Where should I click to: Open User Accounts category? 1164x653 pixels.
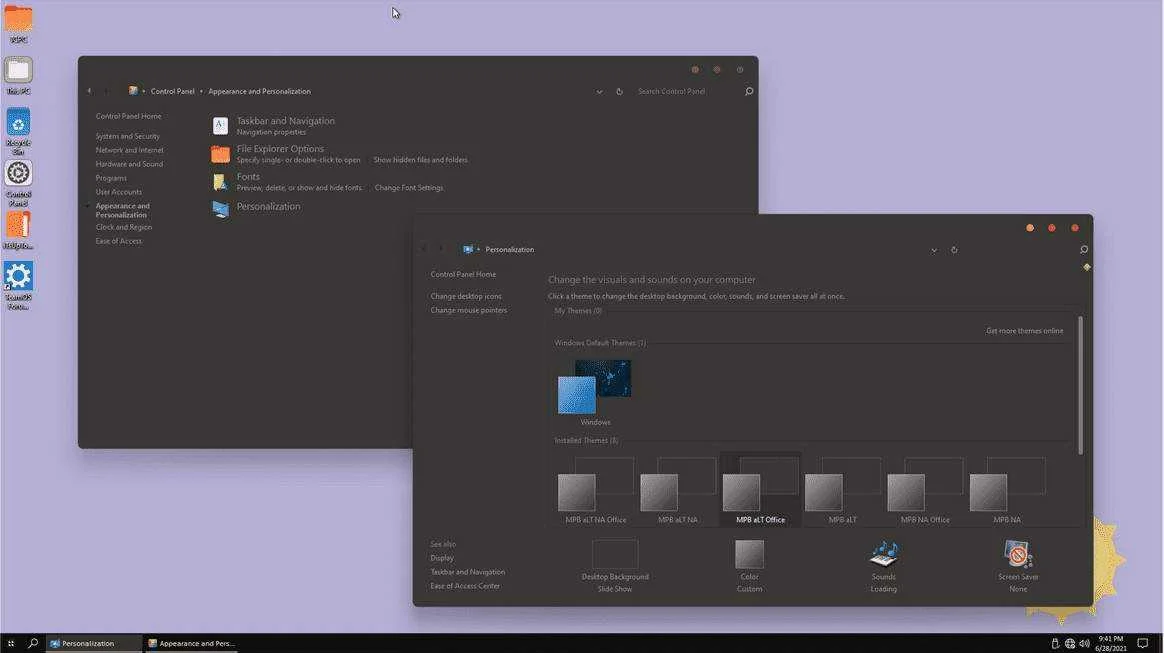point(119,192)
